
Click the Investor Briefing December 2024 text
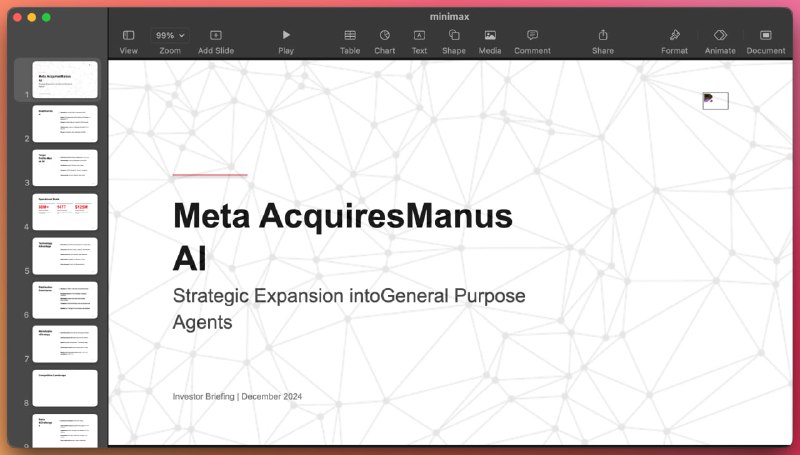pos(237,396)
